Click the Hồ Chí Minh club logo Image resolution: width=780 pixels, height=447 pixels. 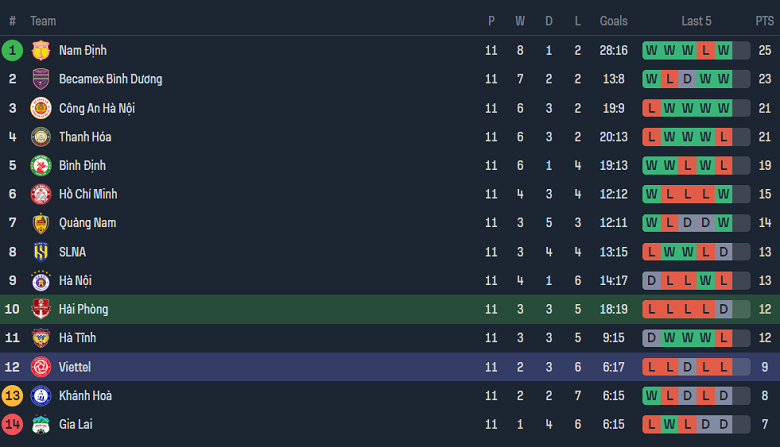tap(41, 194)
